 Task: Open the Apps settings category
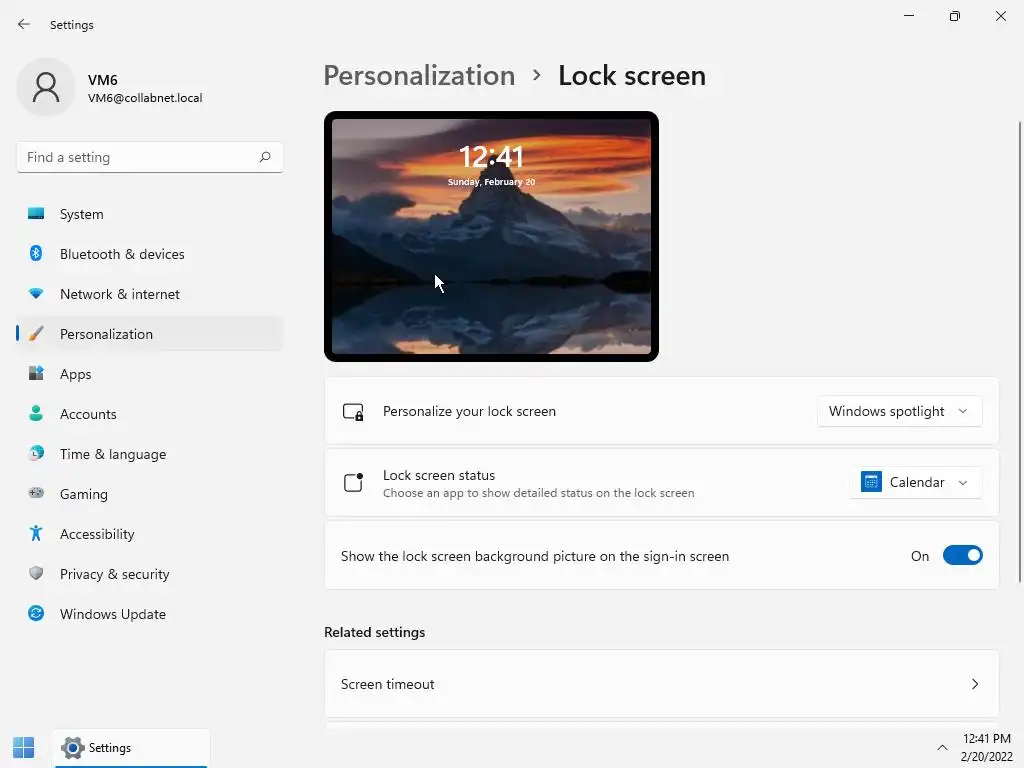tap(150, 374)
